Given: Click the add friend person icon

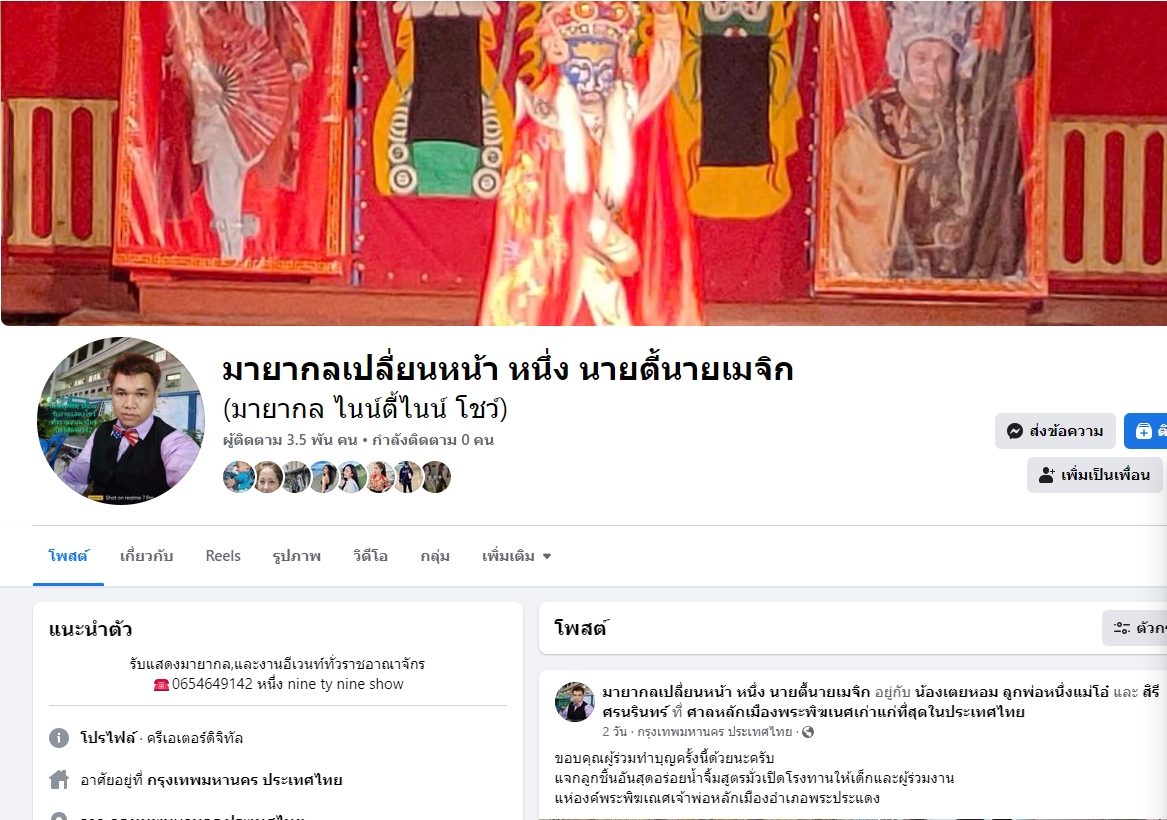Looking at the screenshot, I should click(x=1046, y=475).
